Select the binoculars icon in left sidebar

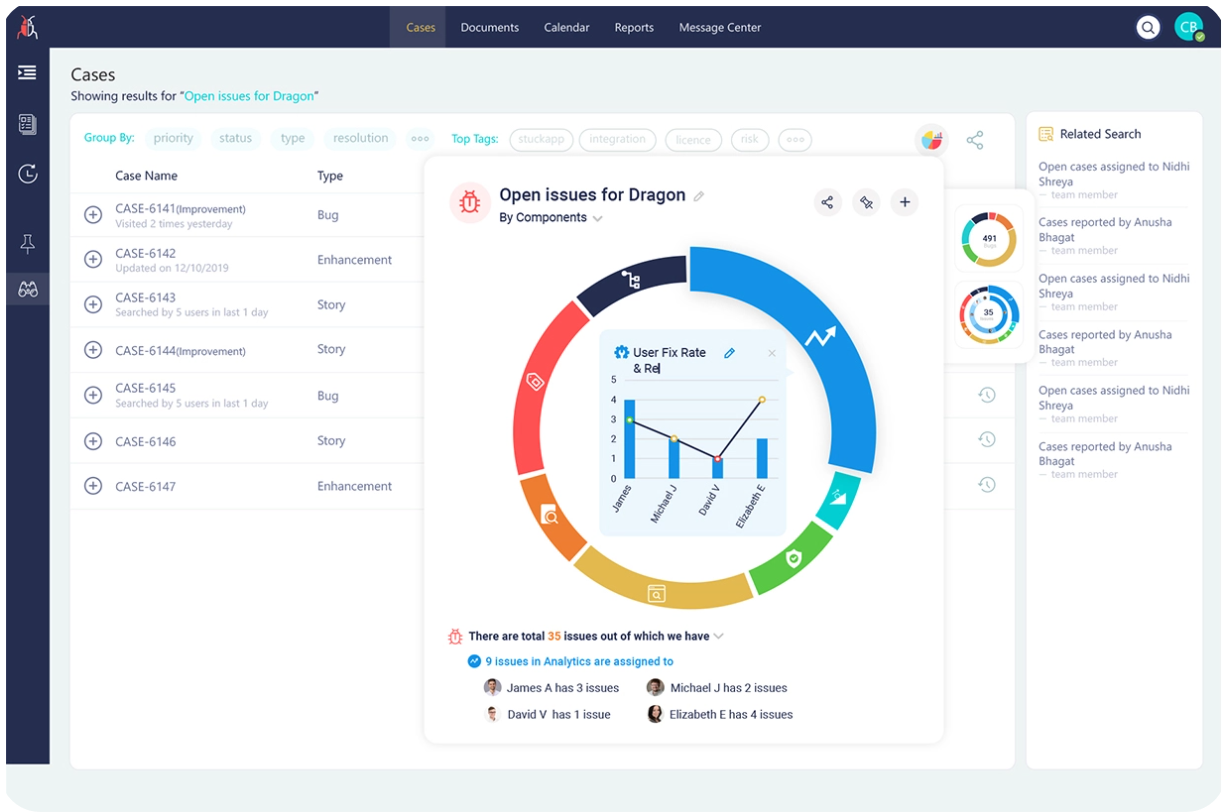click(28, 290)
